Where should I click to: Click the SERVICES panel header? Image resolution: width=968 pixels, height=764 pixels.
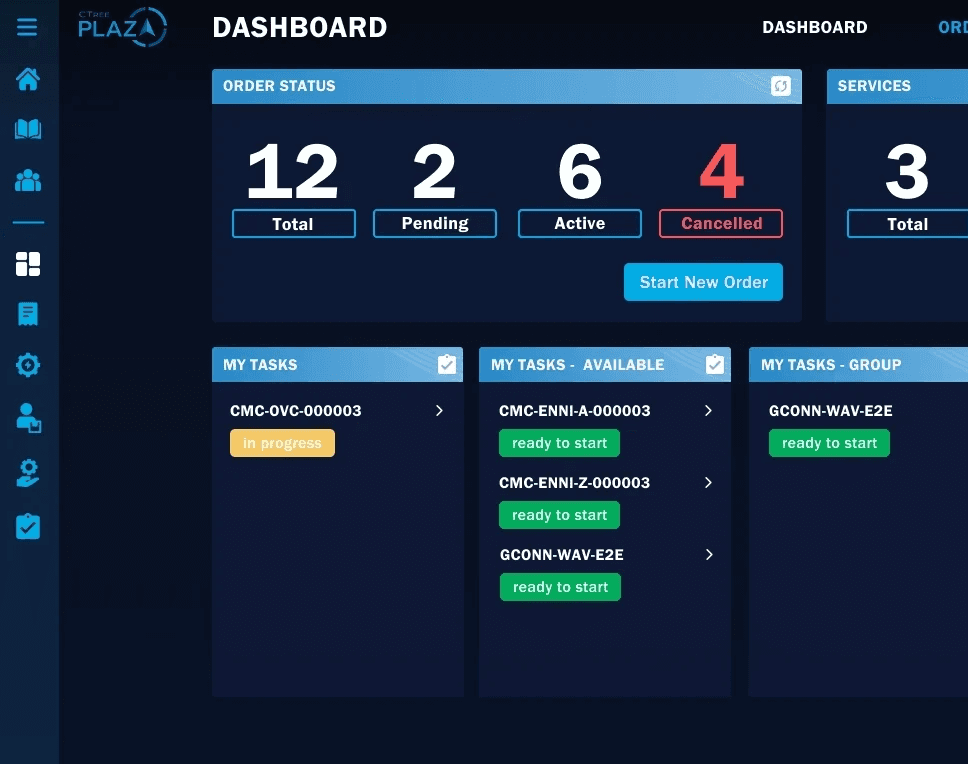pos(897,86)
